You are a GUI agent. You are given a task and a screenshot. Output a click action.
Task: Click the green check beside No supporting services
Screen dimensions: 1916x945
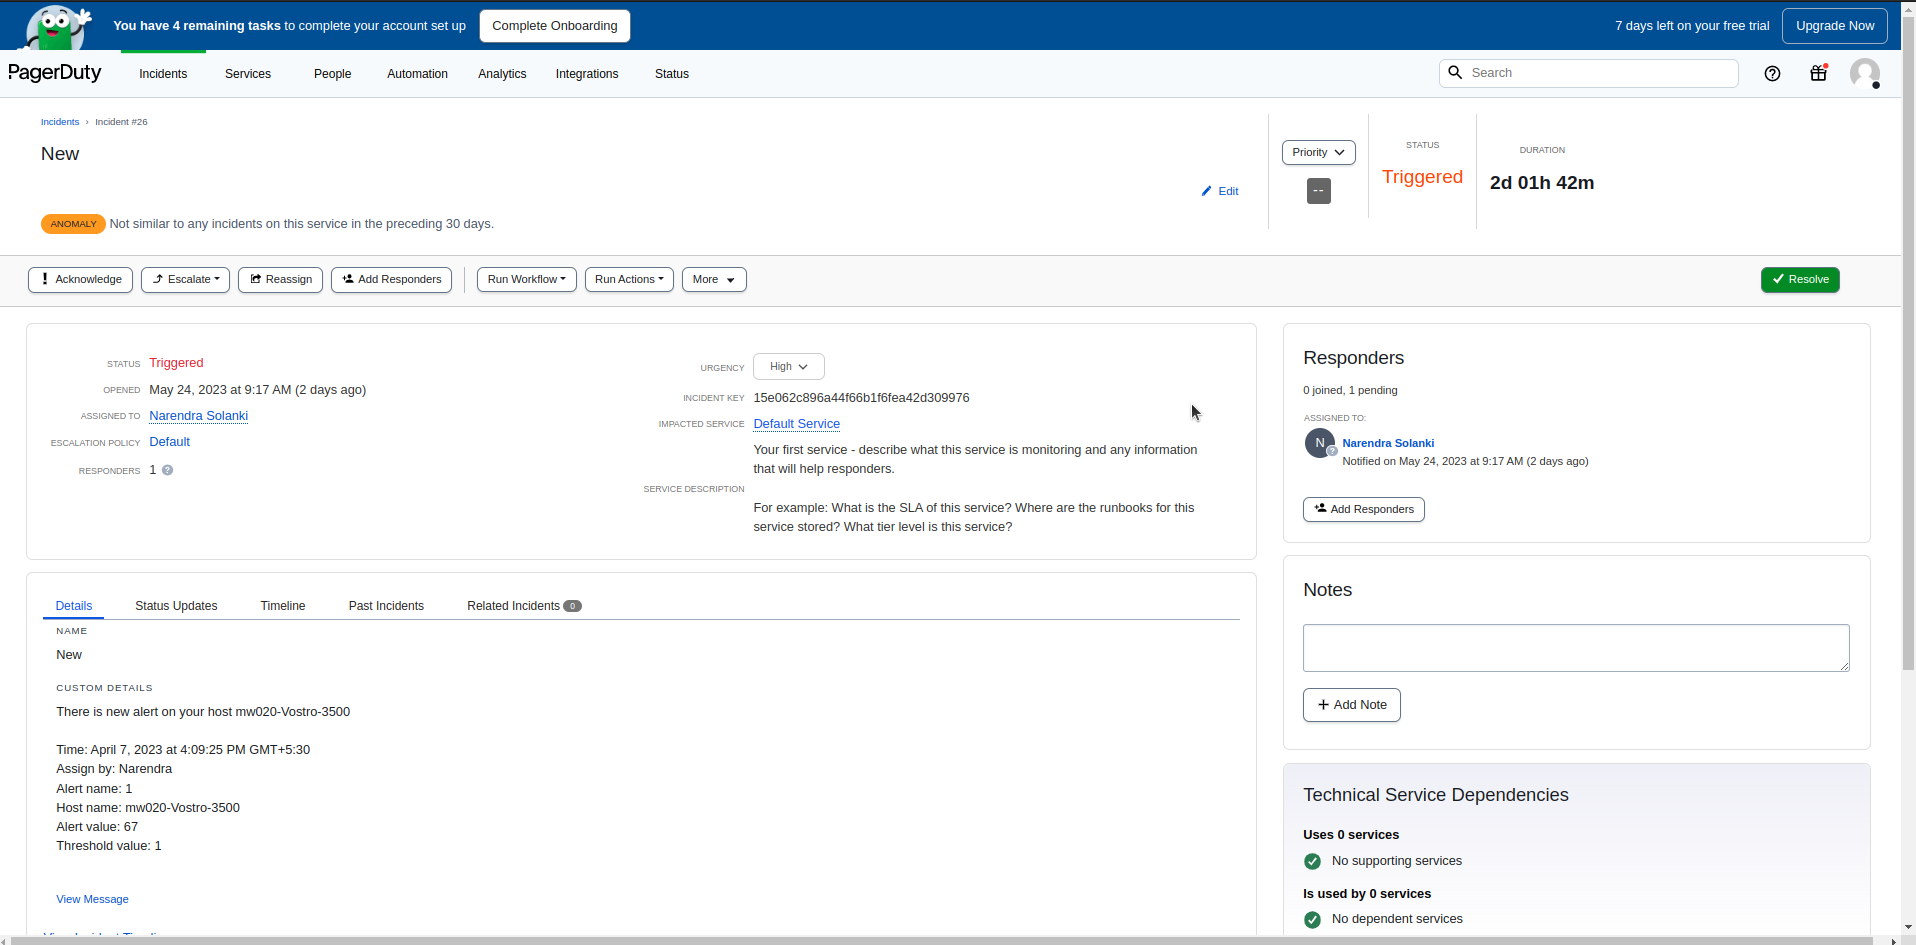point(1312,861)
